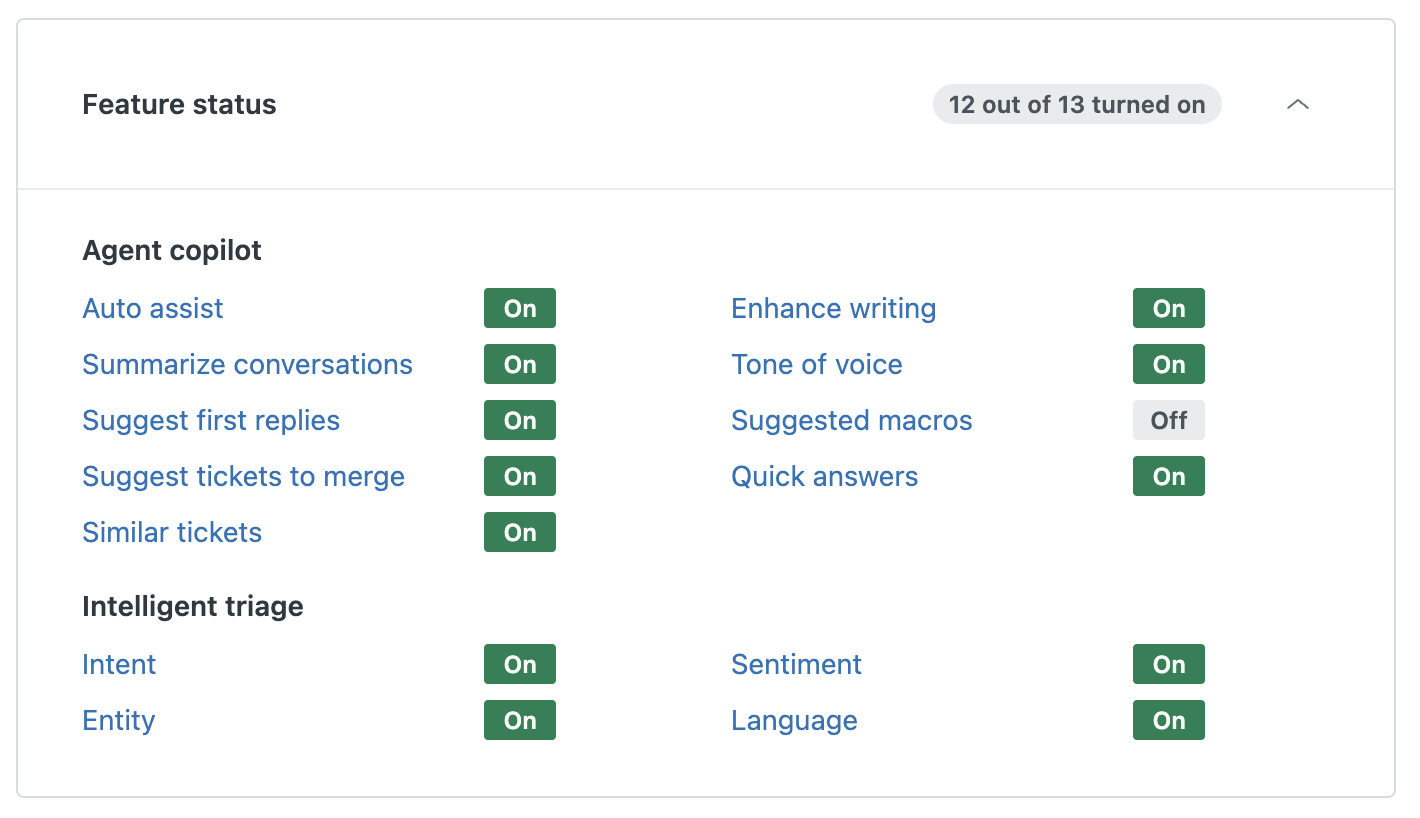Select the Tone of voice link
The image size is (1420, 818).
tap(816, 365)
